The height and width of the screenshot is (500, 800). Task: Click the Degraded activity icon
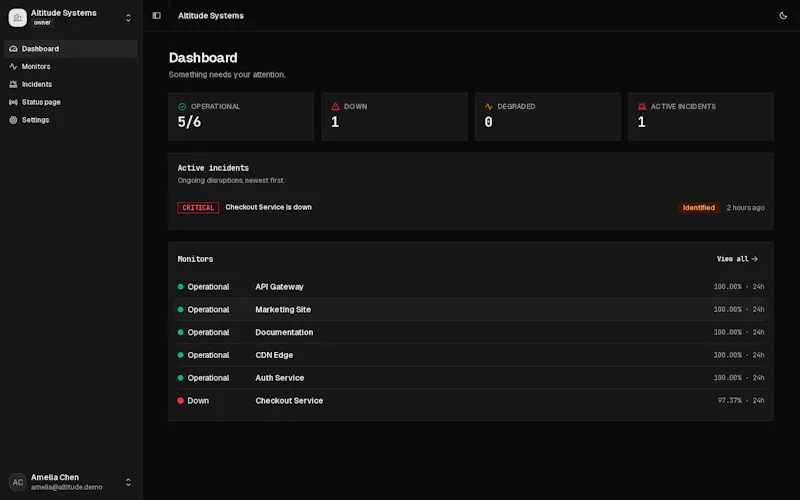[x=489, y=107]
